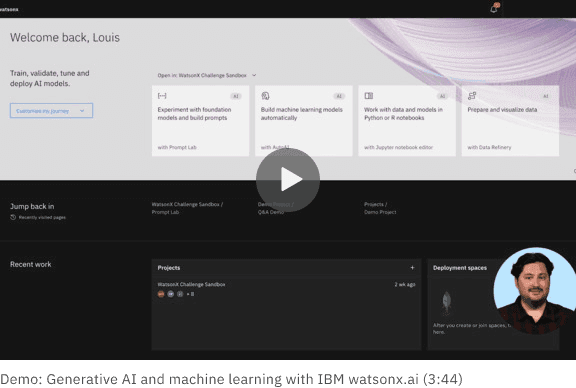Image resolution: width=576 pixels, height=388 pixels.
Task: Open Work with data and models notebooks card
Action: coord(407,121)
